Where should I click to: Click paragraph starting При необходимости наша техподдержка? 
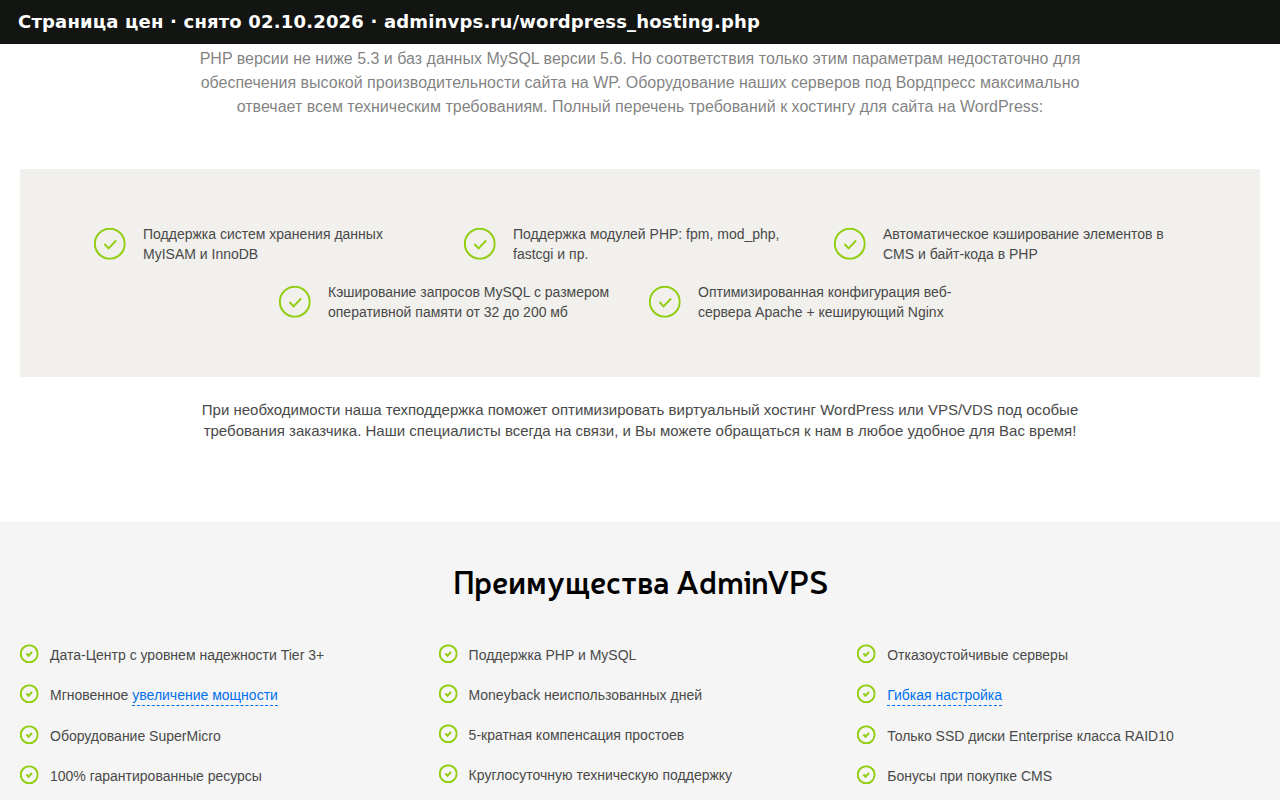pyautogui.click(x=640, y=421)
